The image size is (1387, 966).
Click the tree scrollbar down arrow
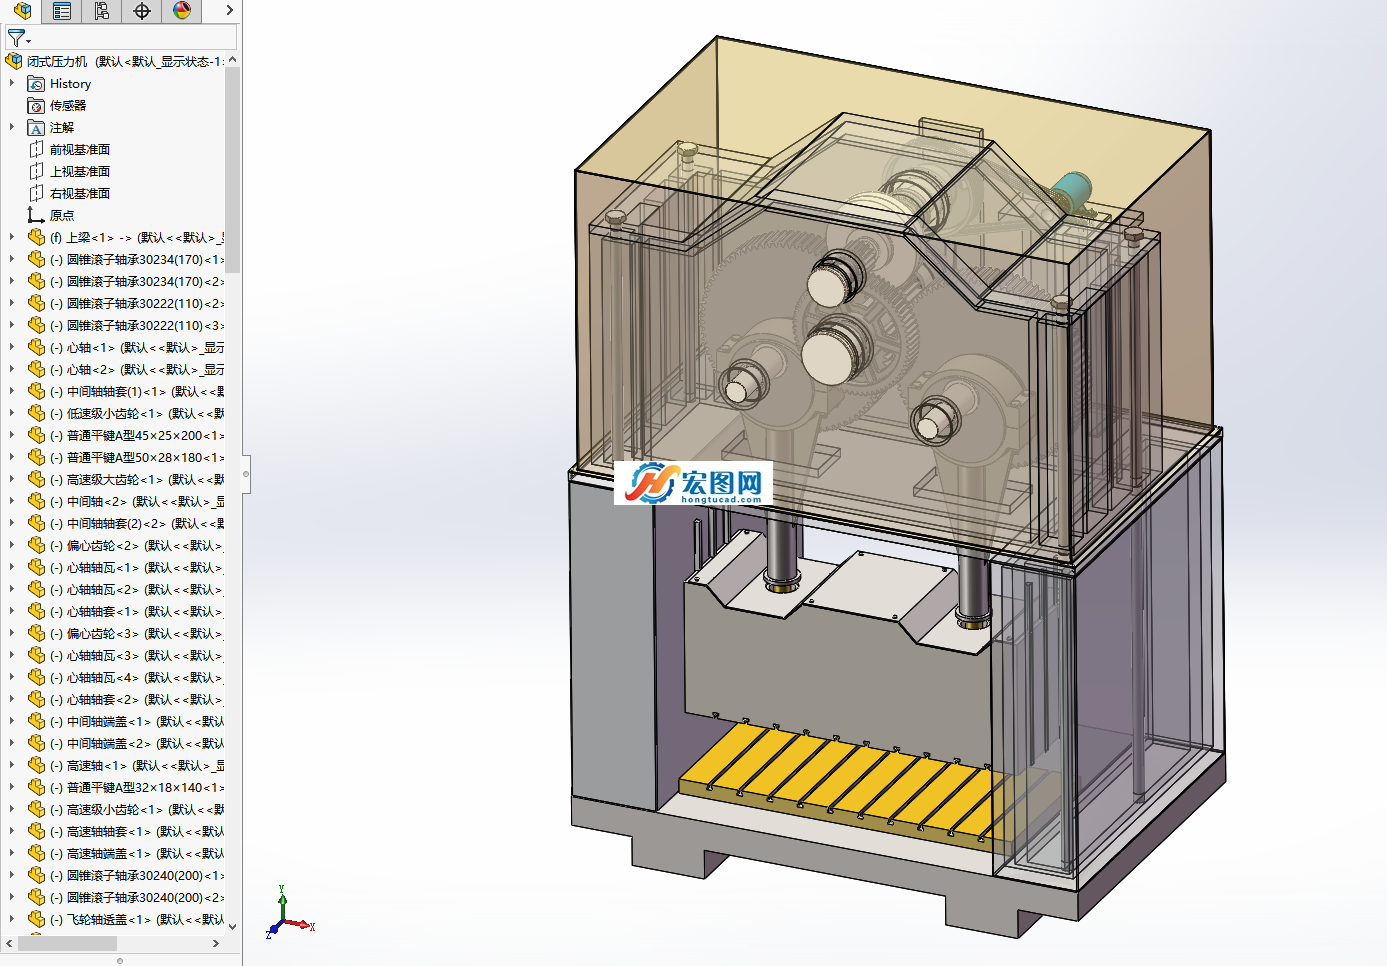point(232,927)
